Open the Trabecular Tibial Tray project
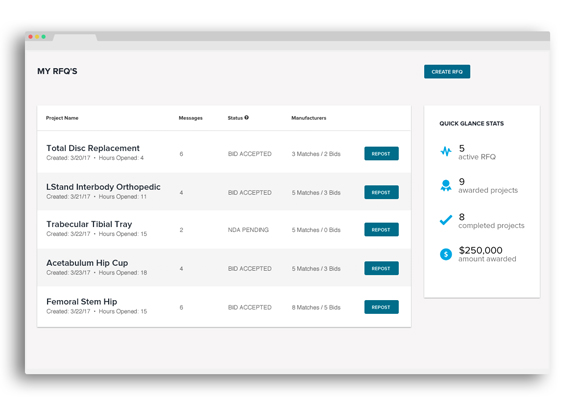 (x=89, y=224)
